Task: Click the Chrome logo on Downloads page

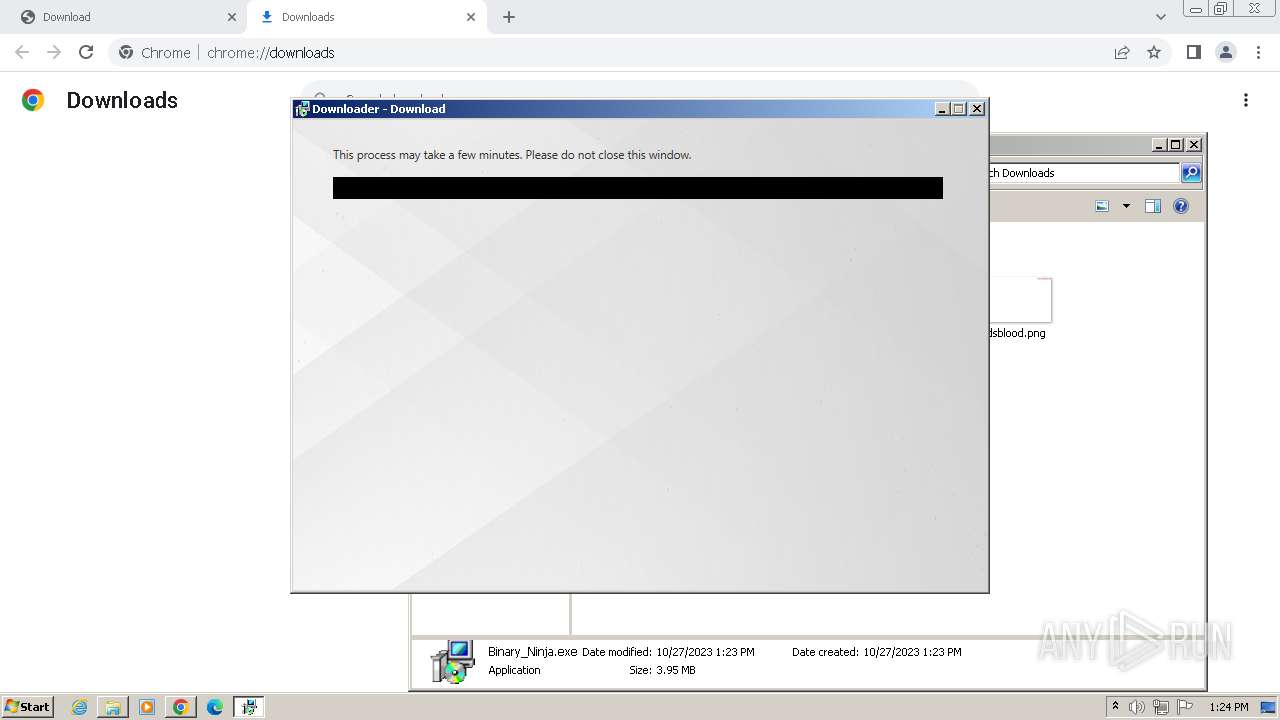Action: (33, 100)
